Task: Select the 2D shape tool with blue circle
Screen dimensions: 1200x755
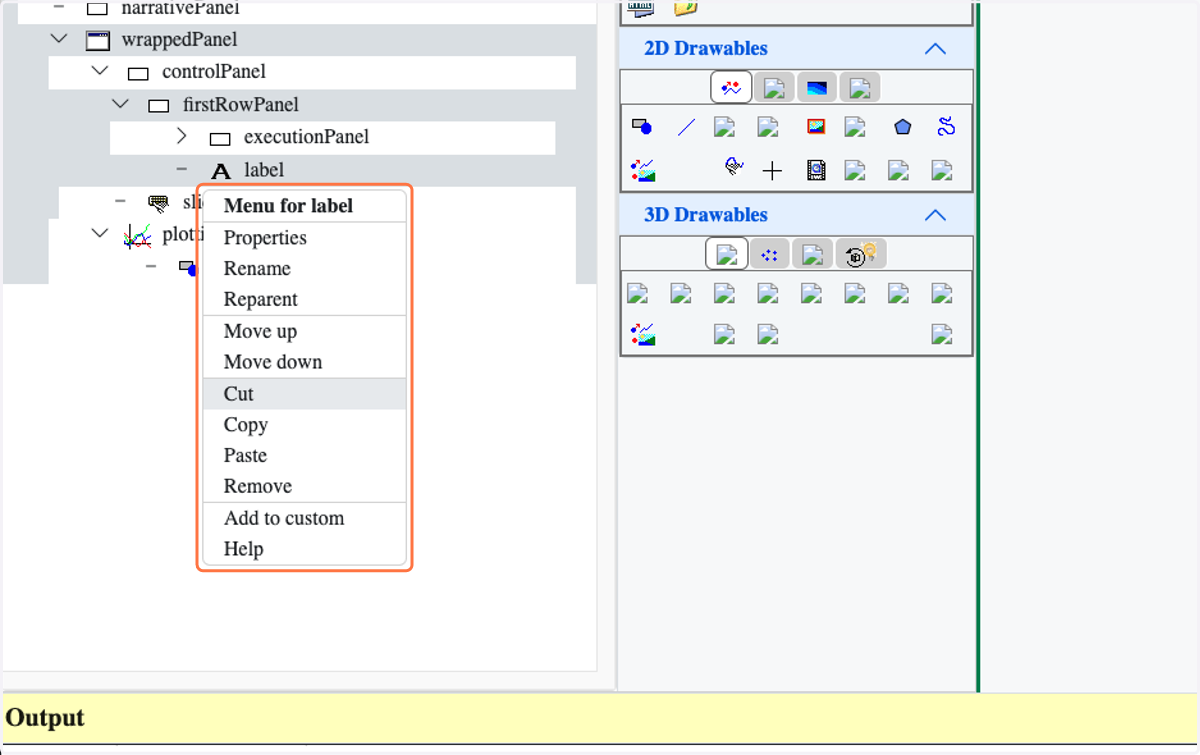Action: click(x=642, y=127)
